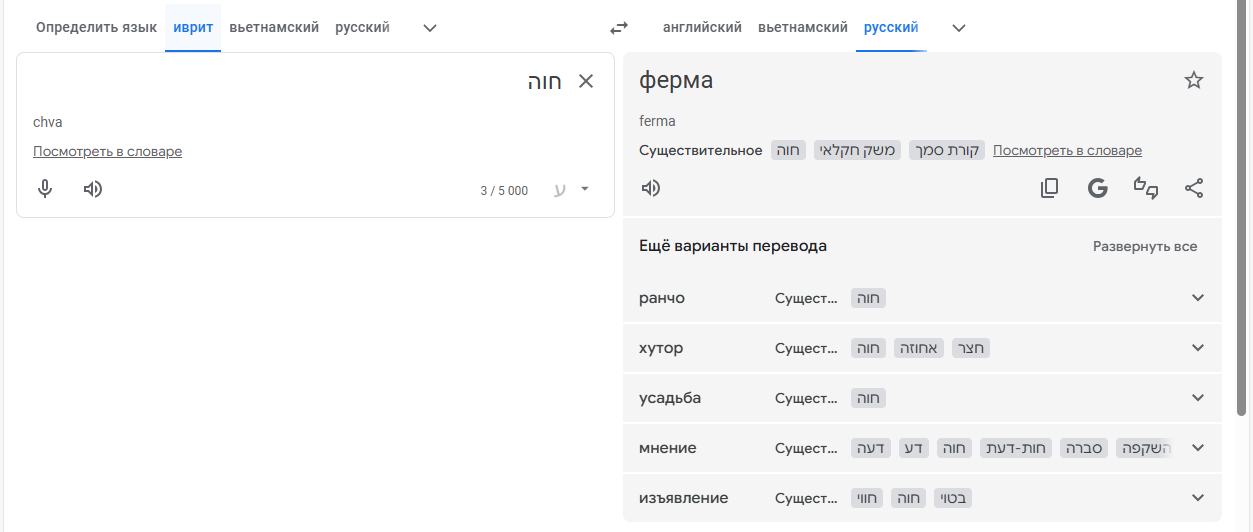Search translation with Google icon
The height and width of the screenshot is (532, 1253).
(x=1098, y=188)
